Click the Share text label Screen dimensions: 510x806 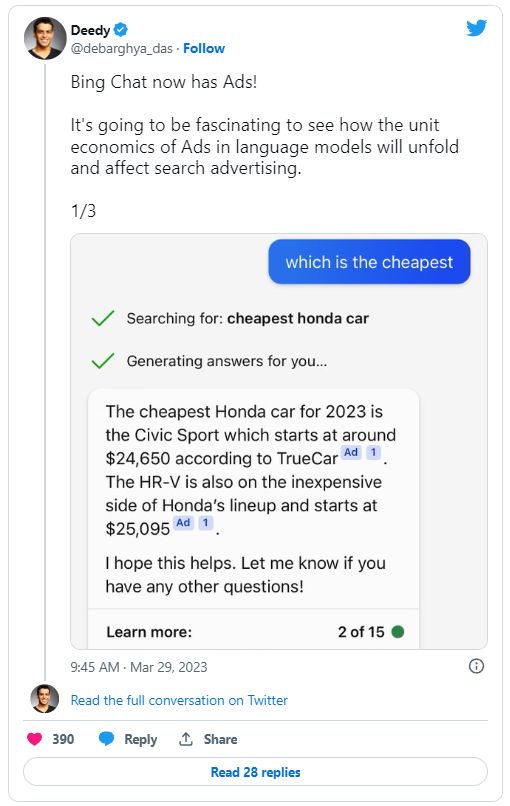[x=221, y=739]
